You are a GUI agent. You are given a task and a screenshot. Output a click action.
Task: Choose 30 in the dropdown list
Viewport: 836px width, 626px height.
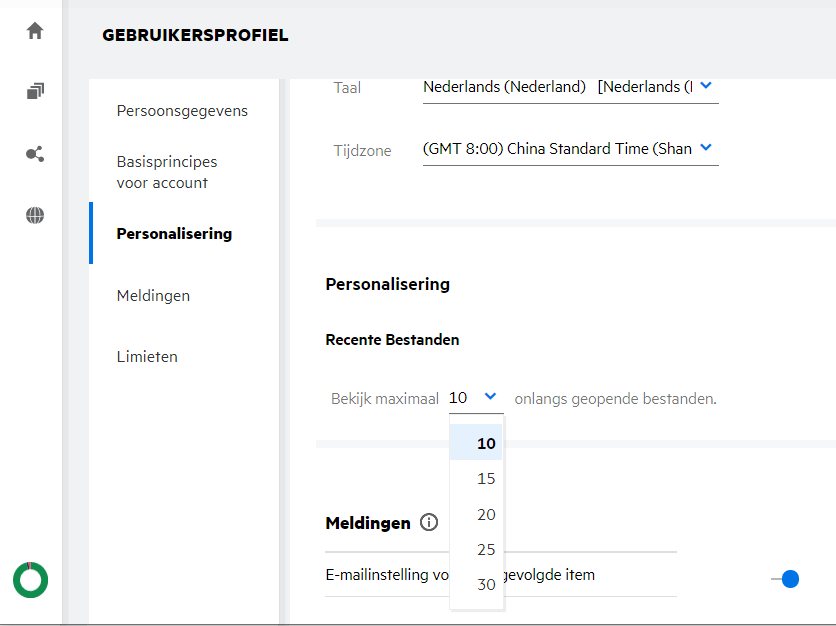click(x=486, y=584)
